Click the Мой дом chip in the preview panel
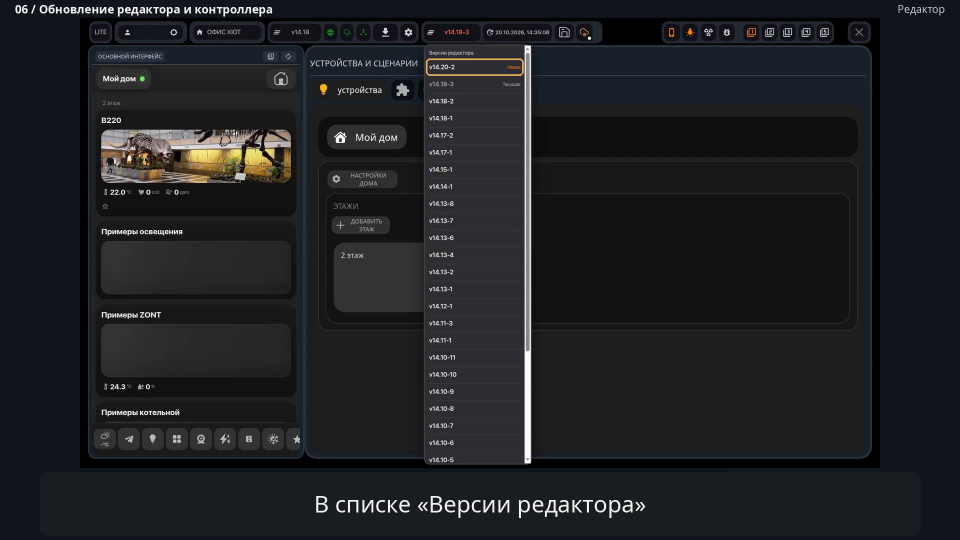Screen dimensions: 960x540 [x=123, y=78]
